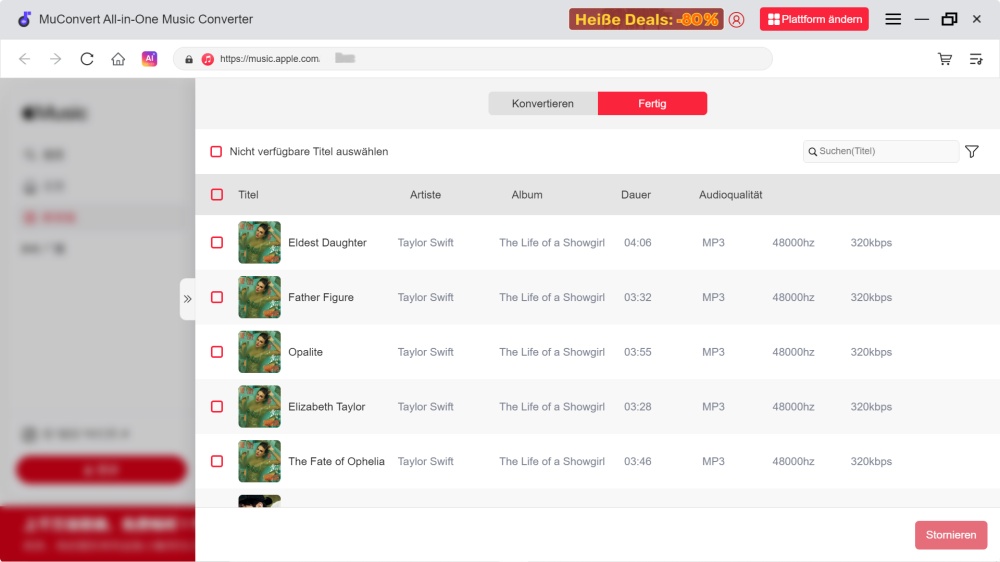Click the Album column header
This screenshot has height=562, width=1000.
tap(527, 195)
